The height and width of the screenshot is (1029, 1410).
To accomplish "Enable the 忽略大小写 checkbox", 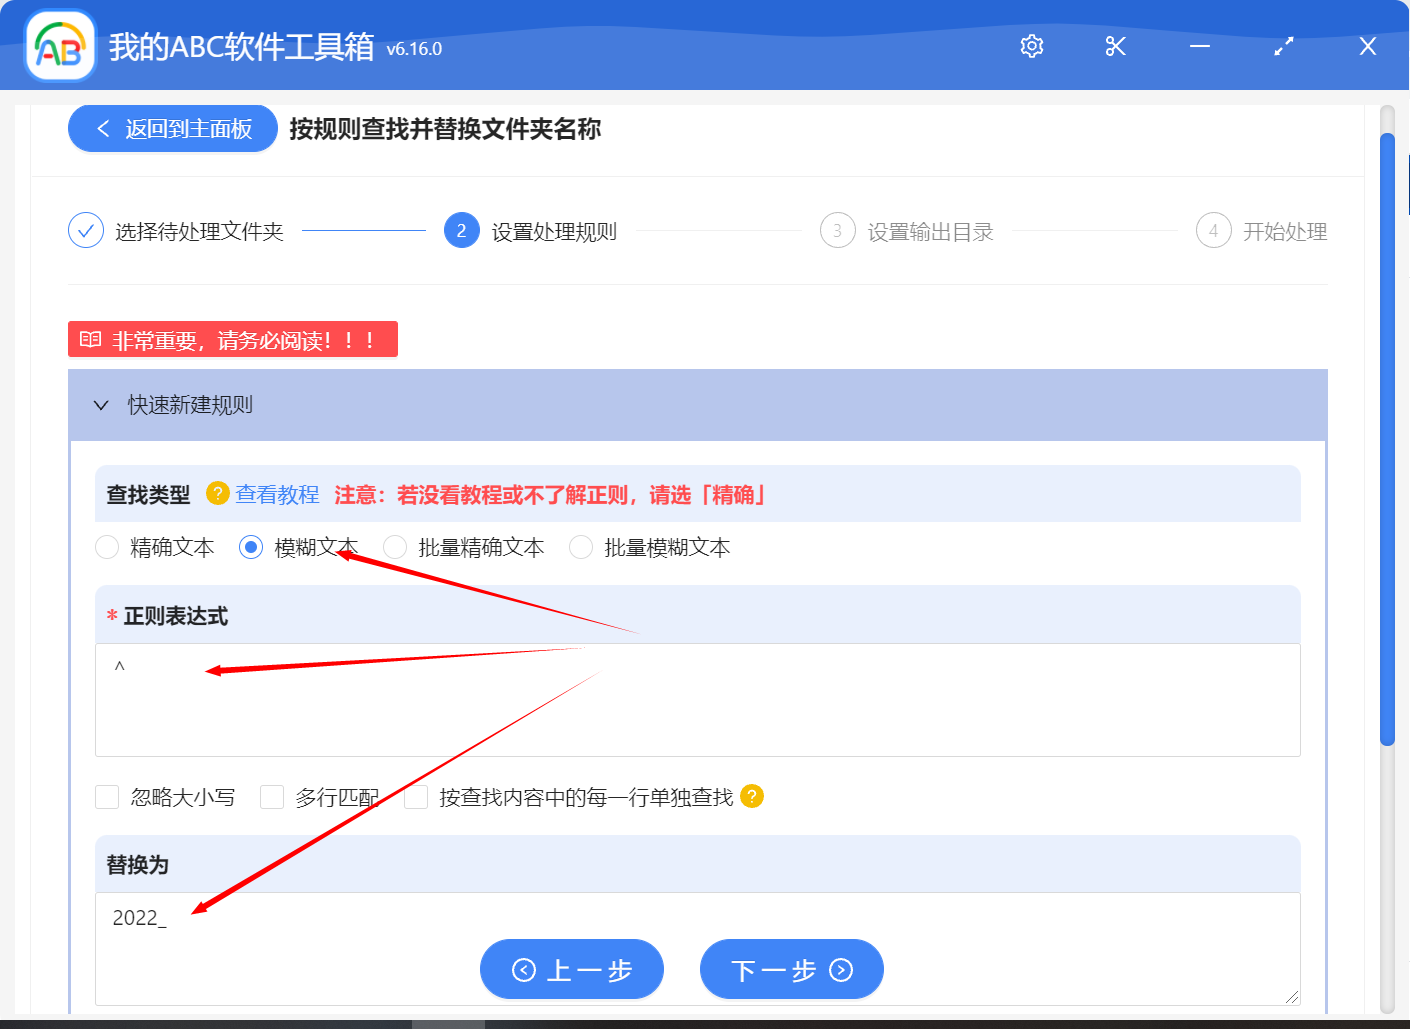I will [107, 797].
